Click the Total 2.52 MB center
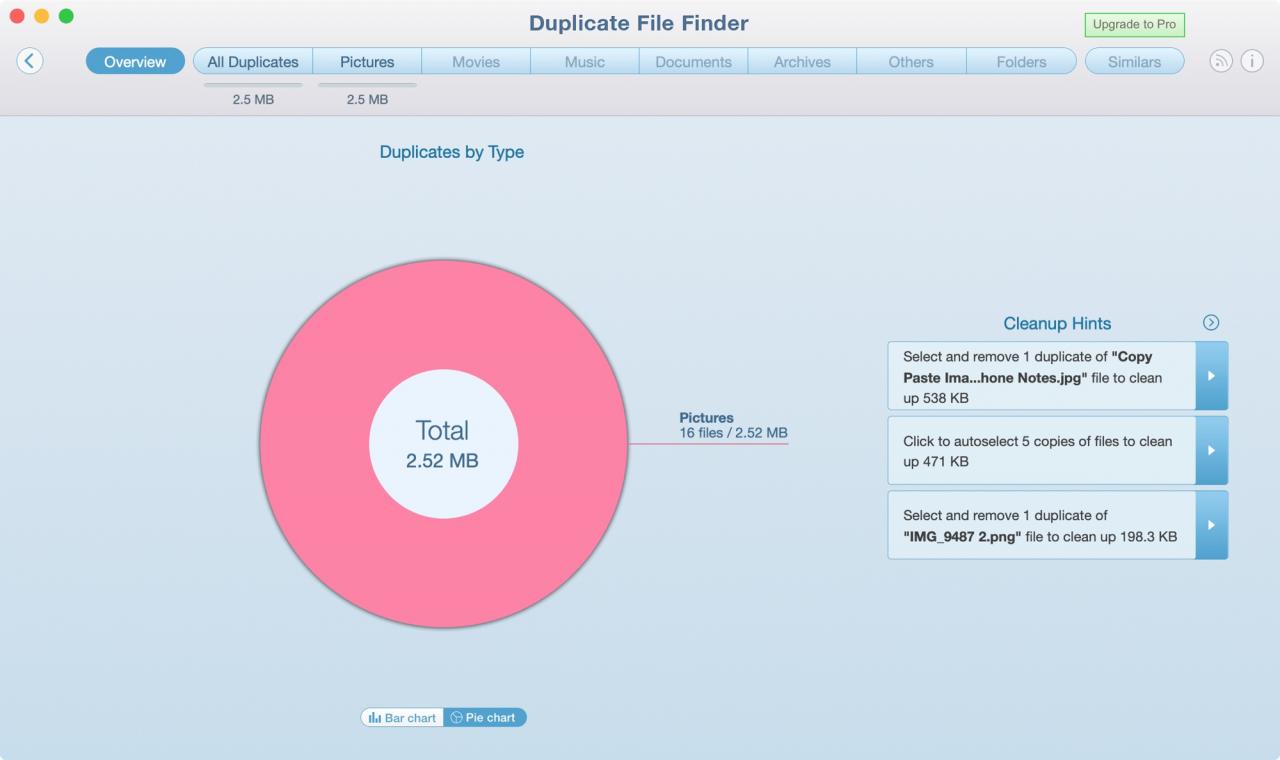The image size is (1280, 760). click(x=443, y=444)
